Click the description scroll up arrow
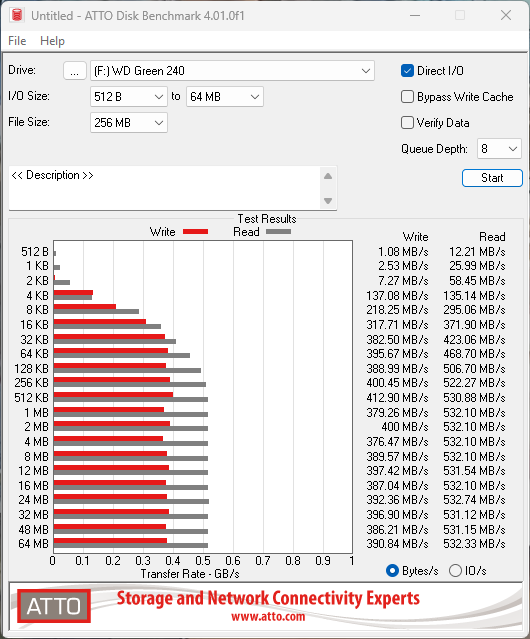Screen dimensions: 530x639 [328, 176]
